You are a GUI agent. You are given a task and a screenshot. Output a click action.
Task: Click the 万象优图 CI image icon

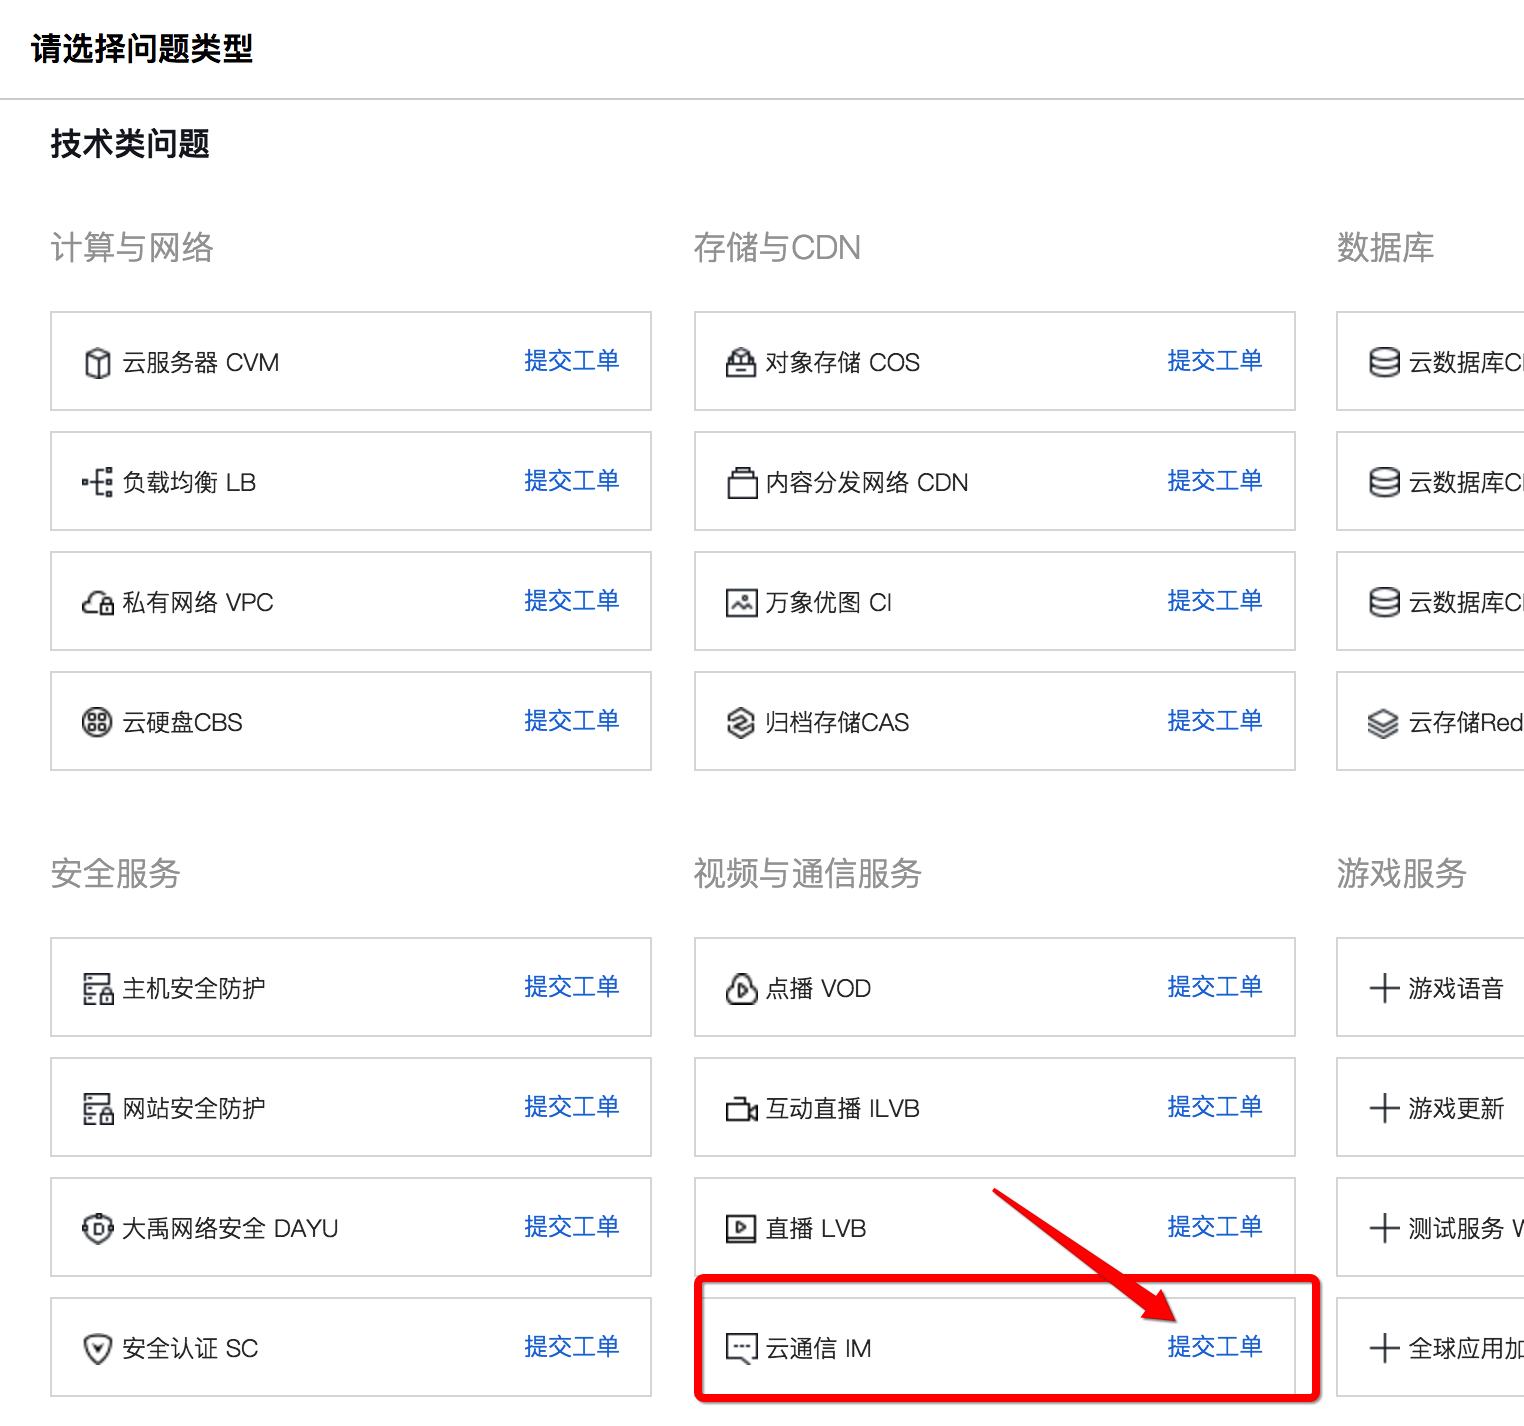click(x=741, y=603)
